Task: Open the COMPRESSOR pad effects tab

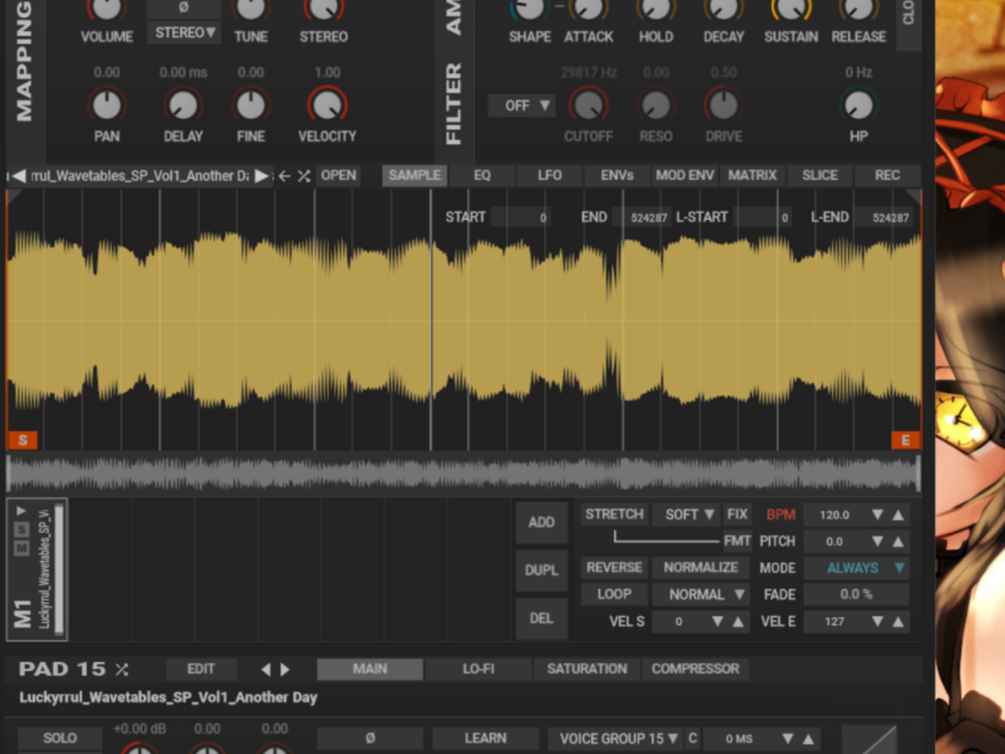Action: (x=695, y=669)
